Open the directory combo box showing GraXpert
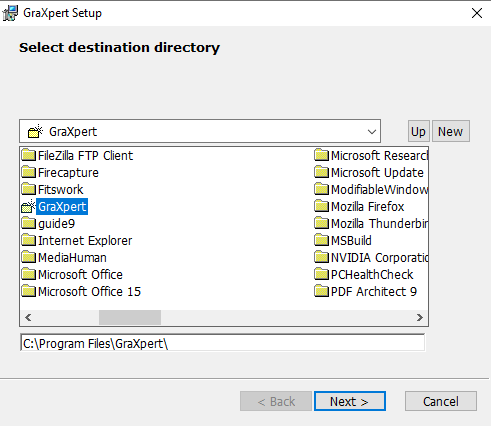Screen dimensions: 491x426 (200, 131)
